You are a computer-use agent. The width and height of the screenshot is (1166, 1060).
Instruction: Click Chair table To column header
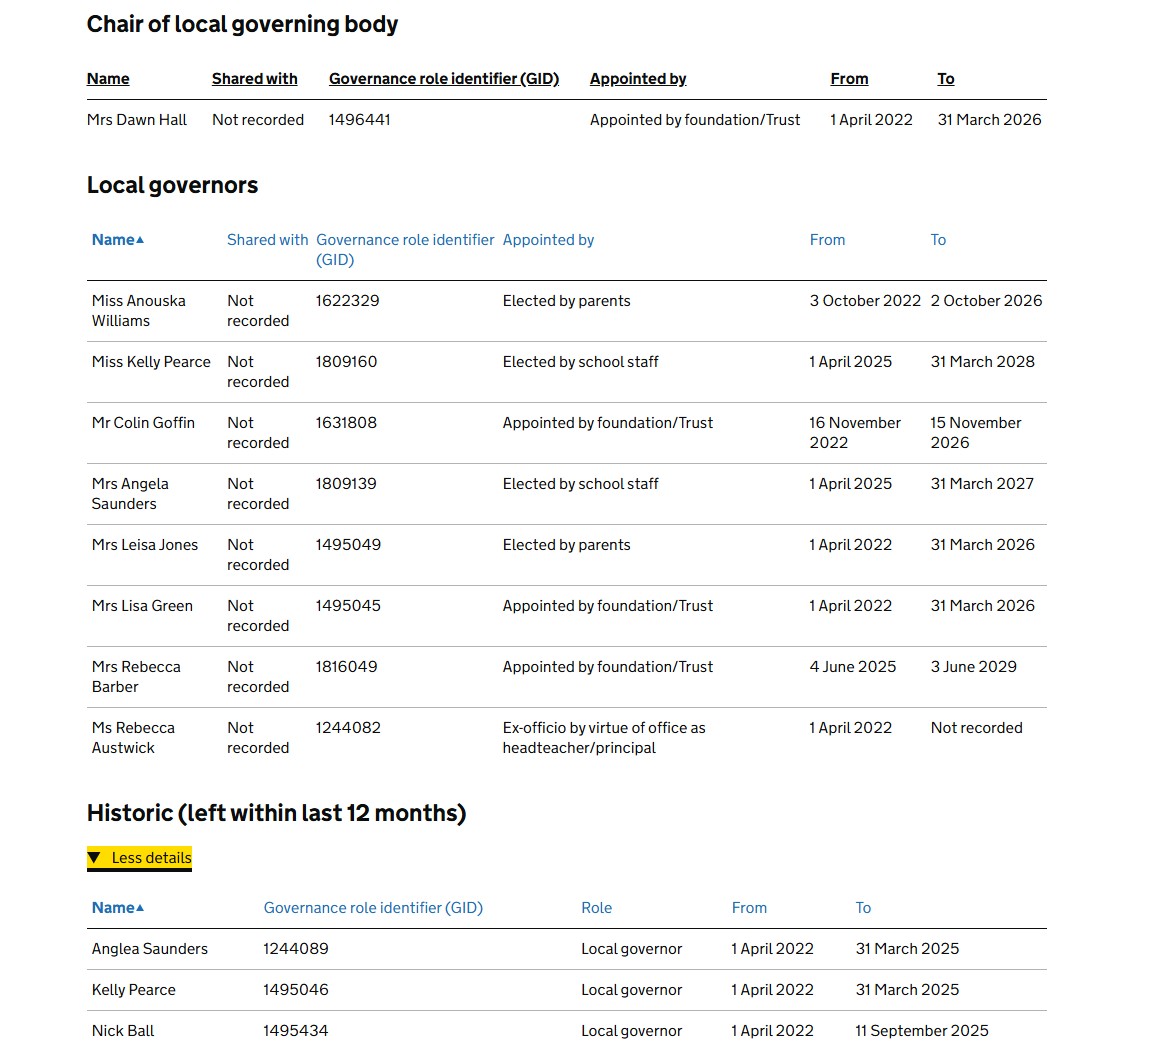[945, 79]
